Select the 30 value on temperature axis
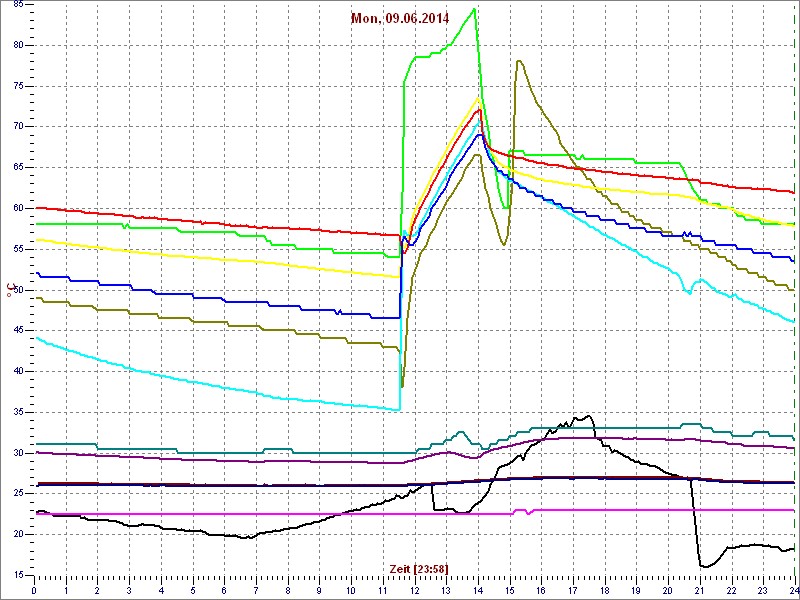 tap(17, 453)
